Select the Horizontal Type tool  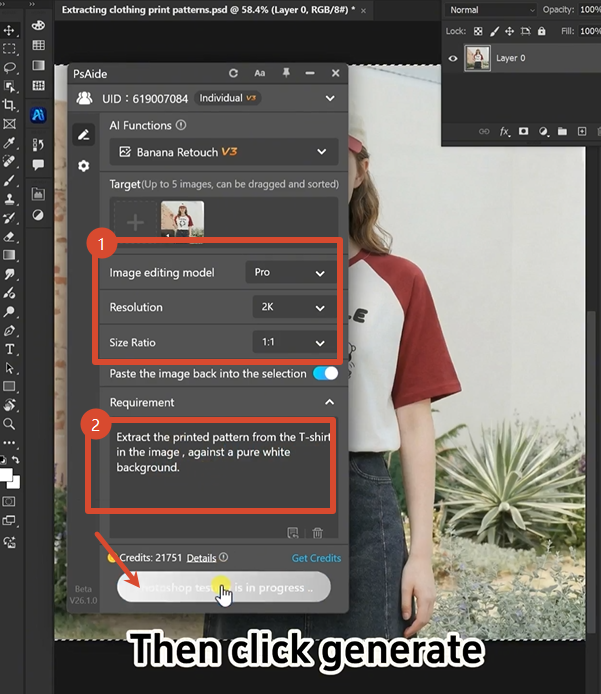click(9, 349)
